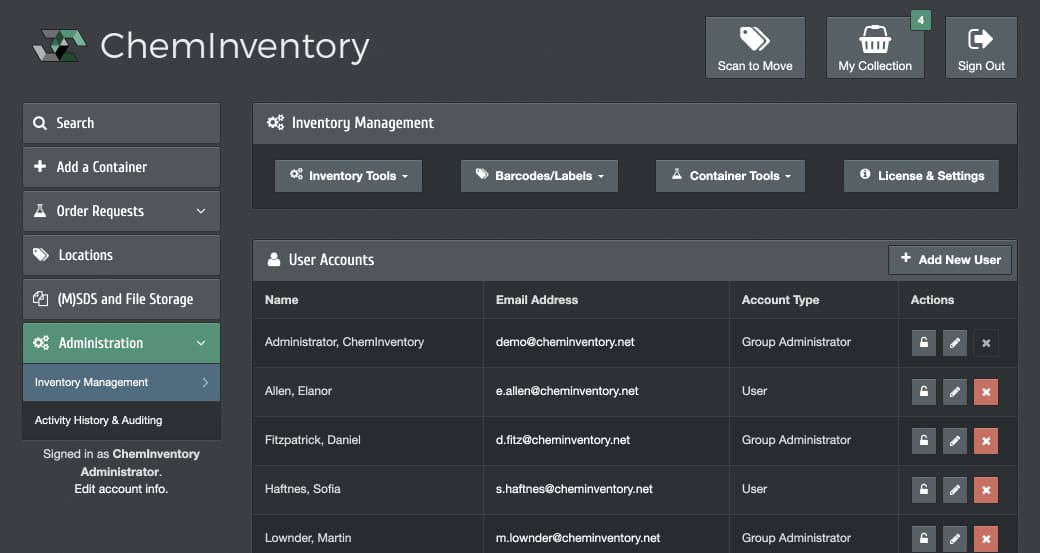The height and width of the screenshot is (553, 1040).
Task: Edit the ChemInventory Administrator account
Action: pos(954,343)
